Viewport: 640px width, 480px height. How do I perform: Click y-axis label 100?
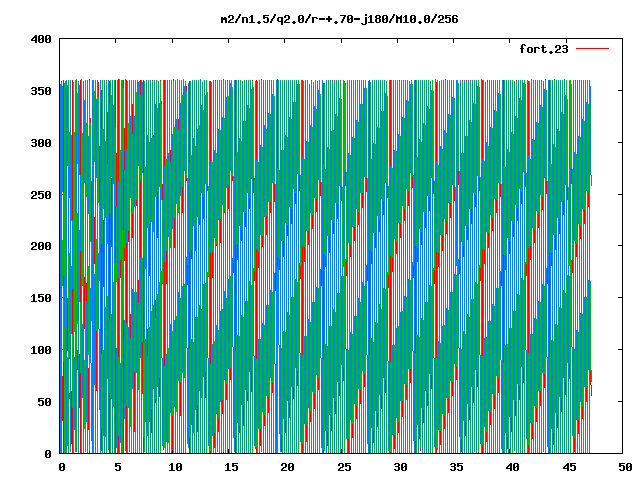pos(41,350)
